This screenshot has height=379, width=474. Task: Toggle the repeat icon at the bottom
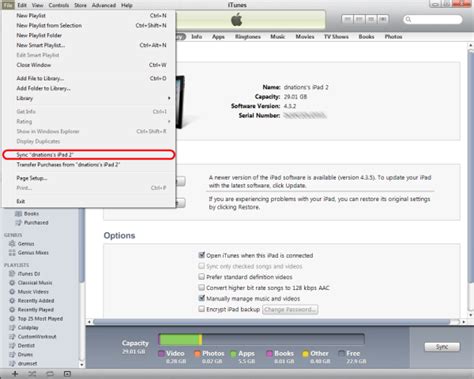click(50, 374)
